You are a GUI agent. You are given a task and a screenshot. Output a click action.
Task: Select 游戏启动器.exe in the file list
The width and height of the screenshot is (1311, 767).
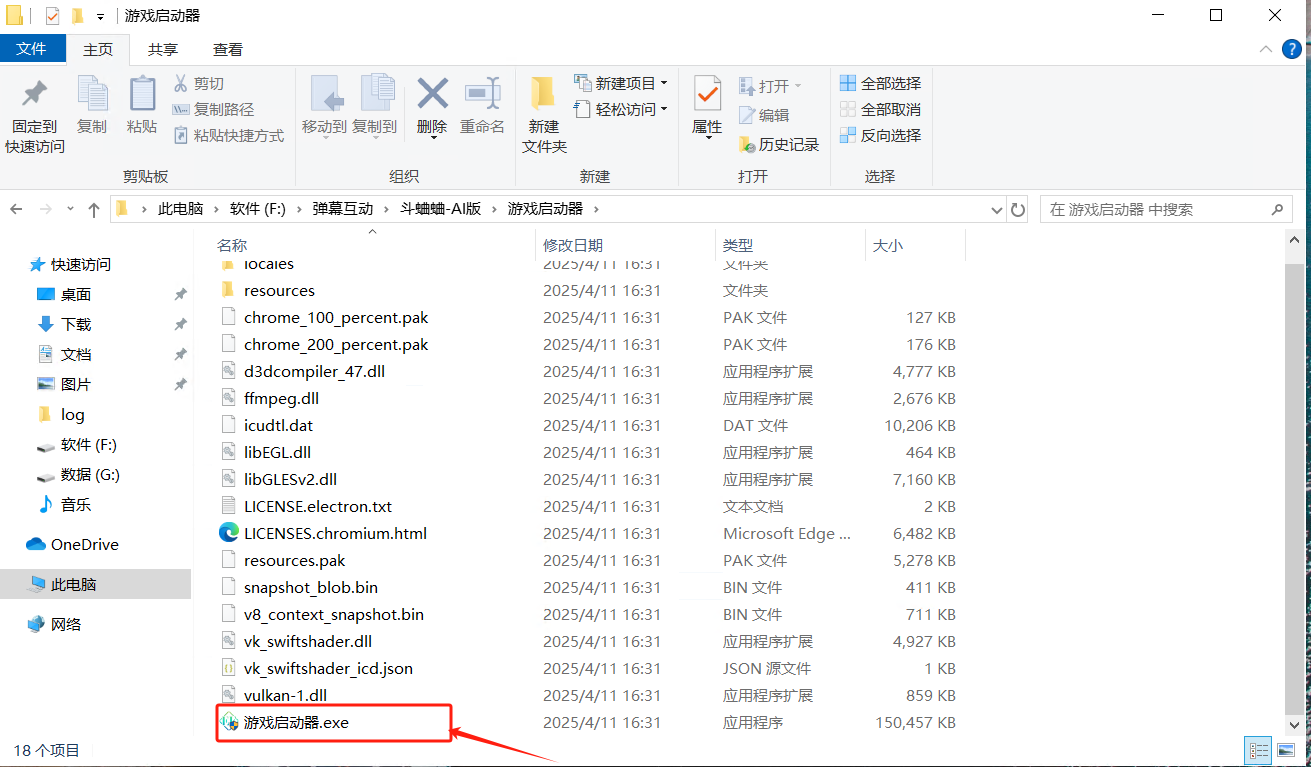click(296, 722)
